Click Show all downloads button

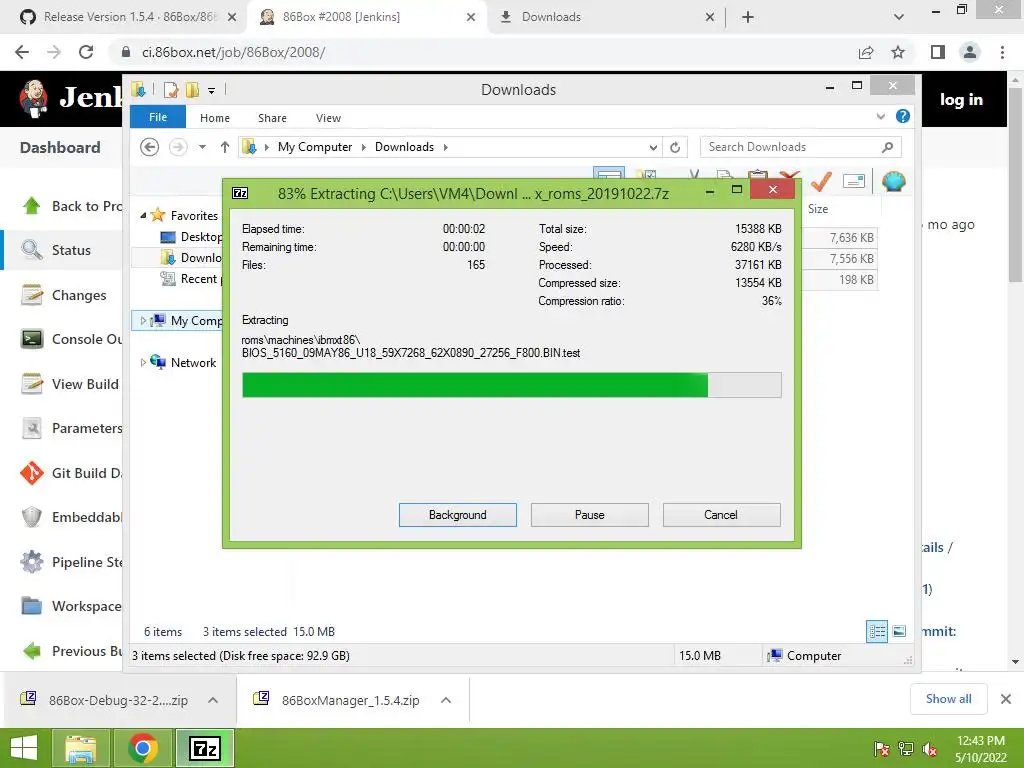pos(948,699)
